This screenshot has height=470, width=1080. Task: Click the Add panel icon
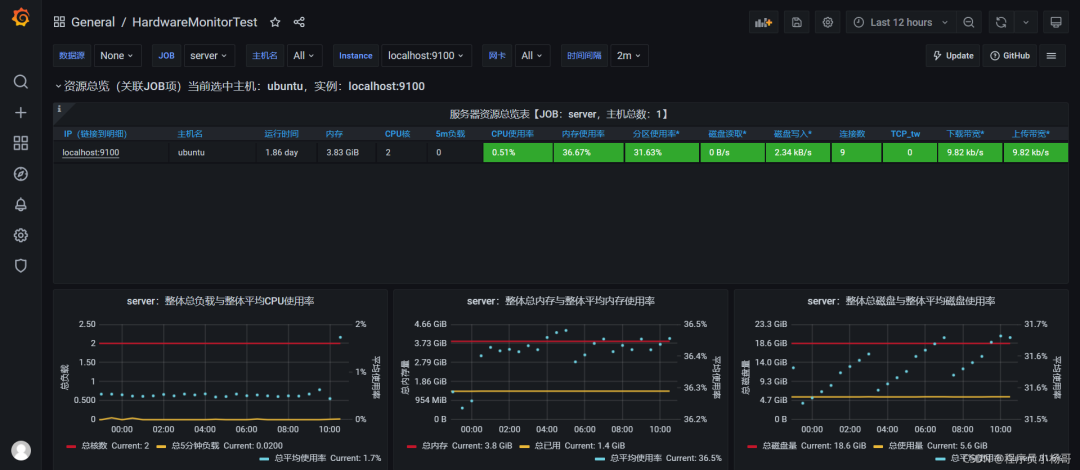pyautogui.click(x=764, y=22)
